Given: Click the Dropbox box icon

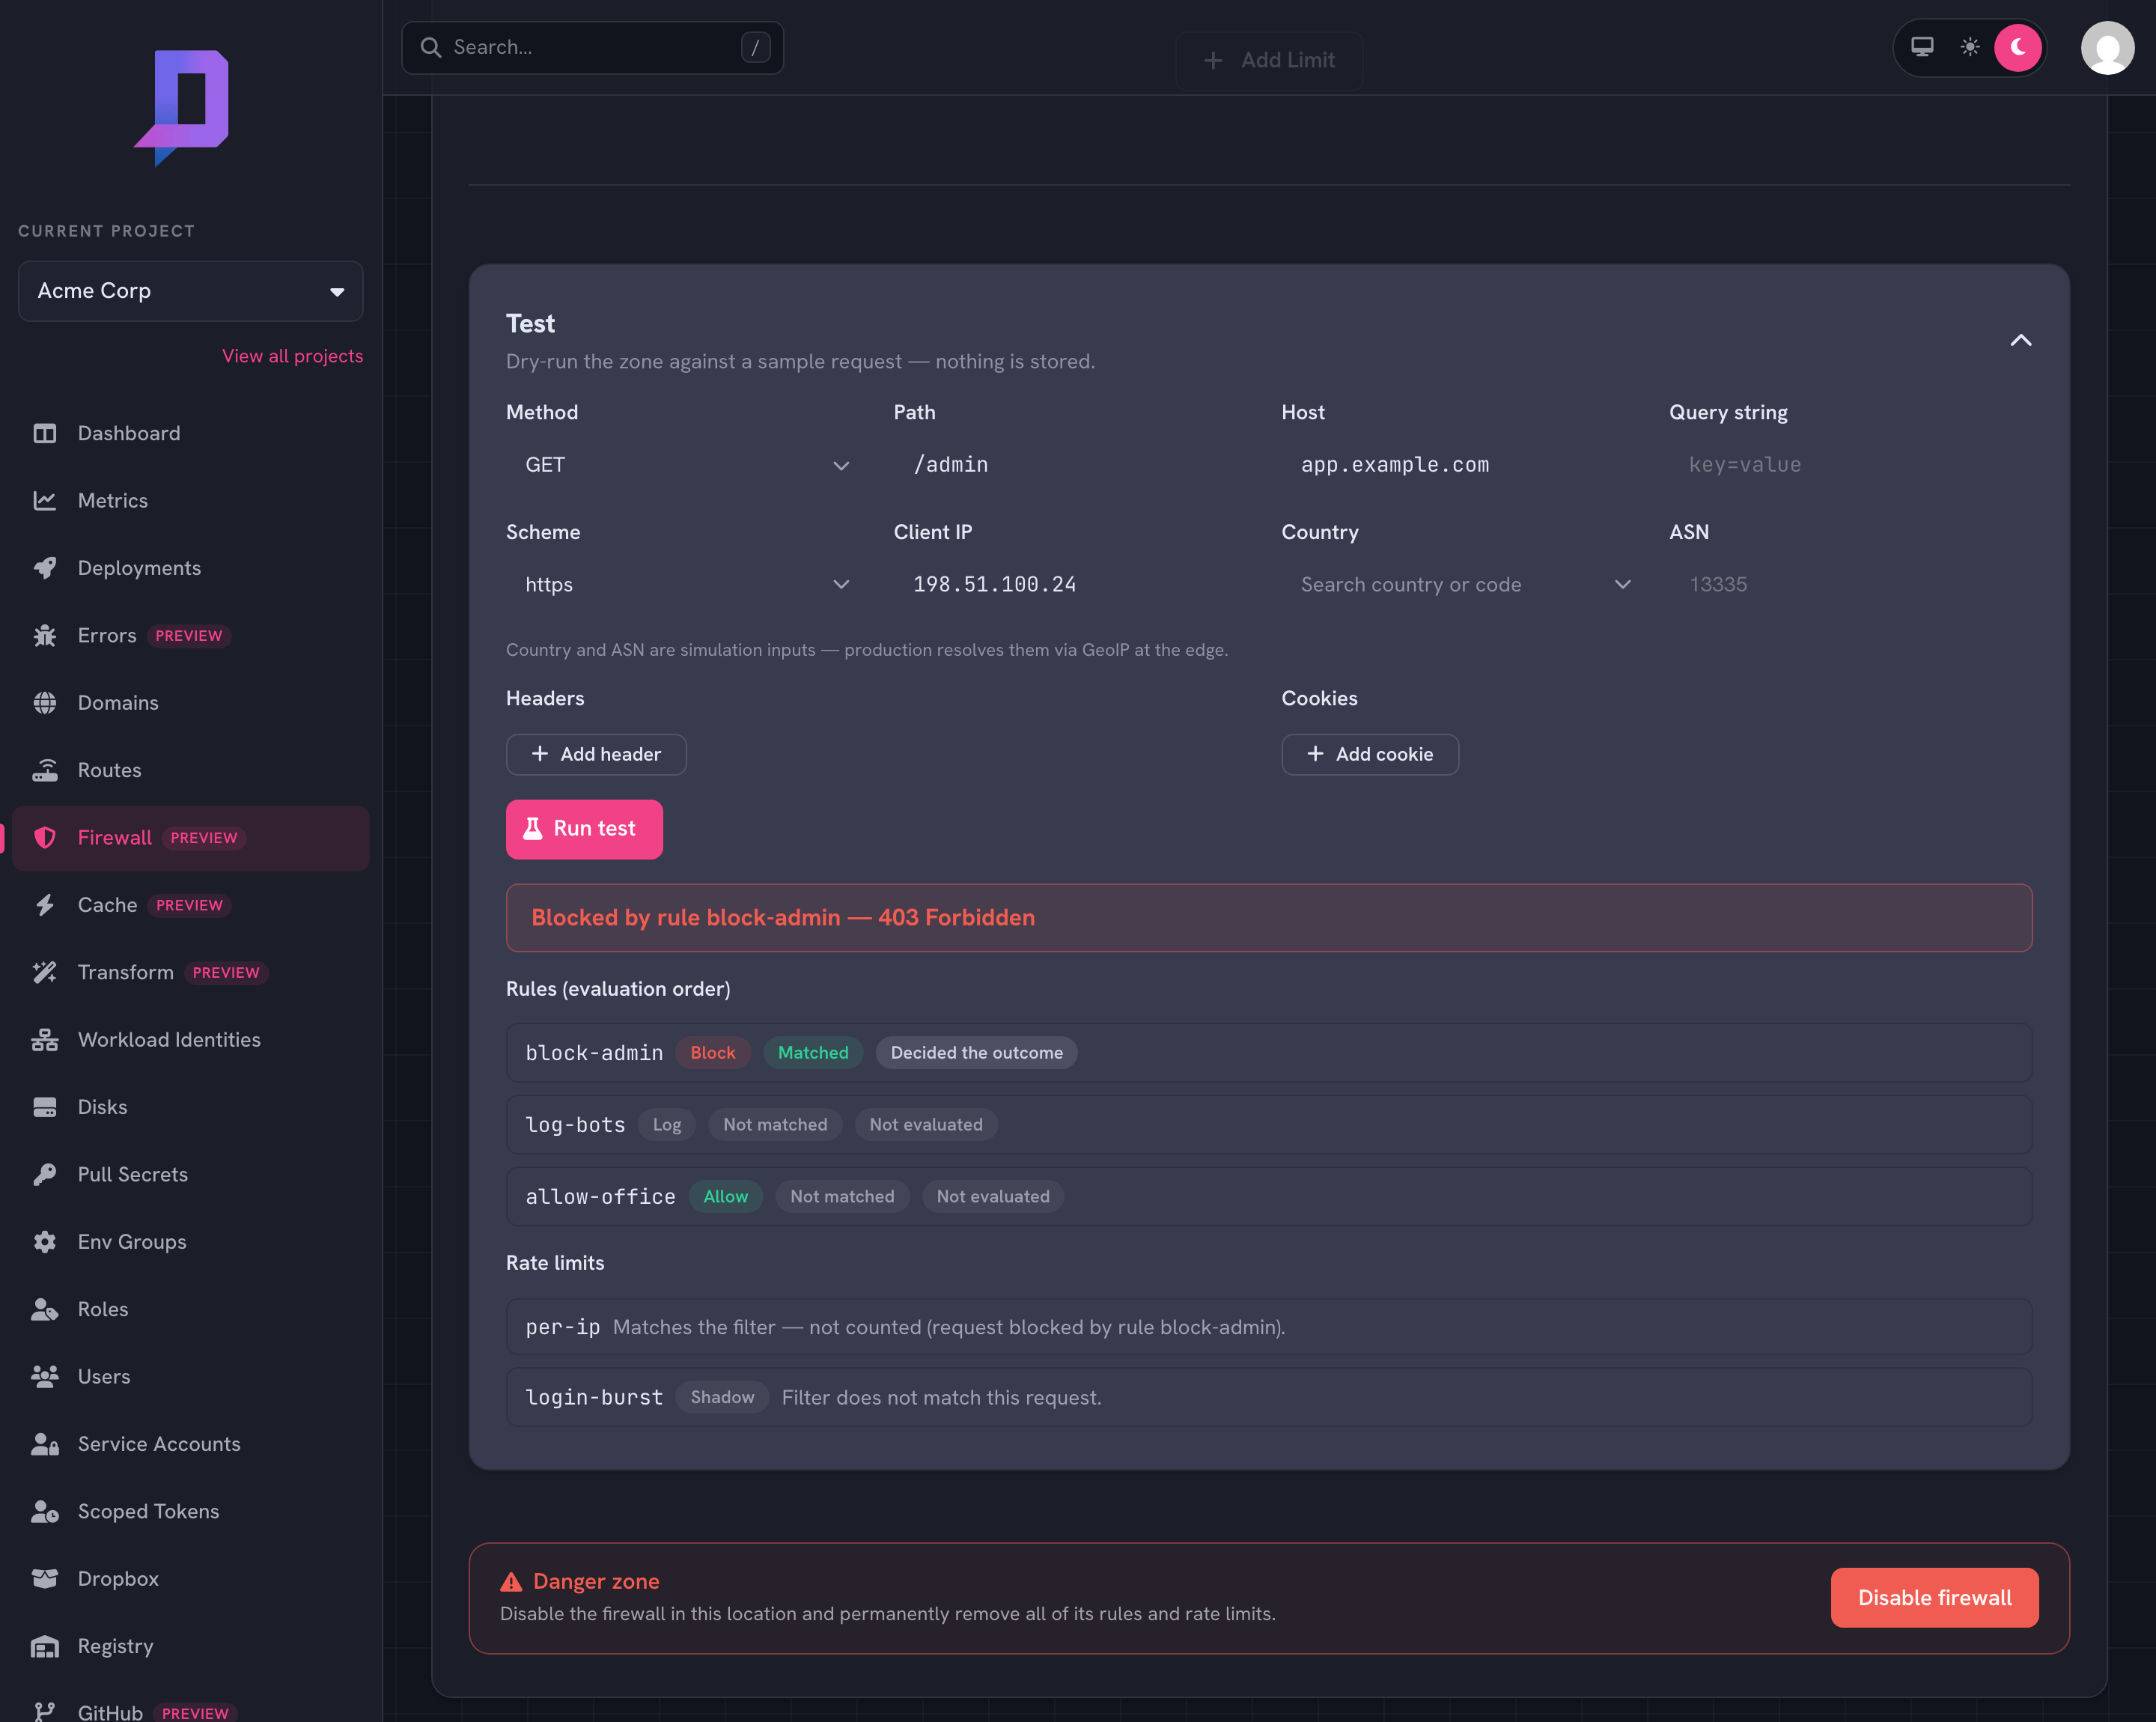Looking at the screenshot, I should click(45, 1579).
